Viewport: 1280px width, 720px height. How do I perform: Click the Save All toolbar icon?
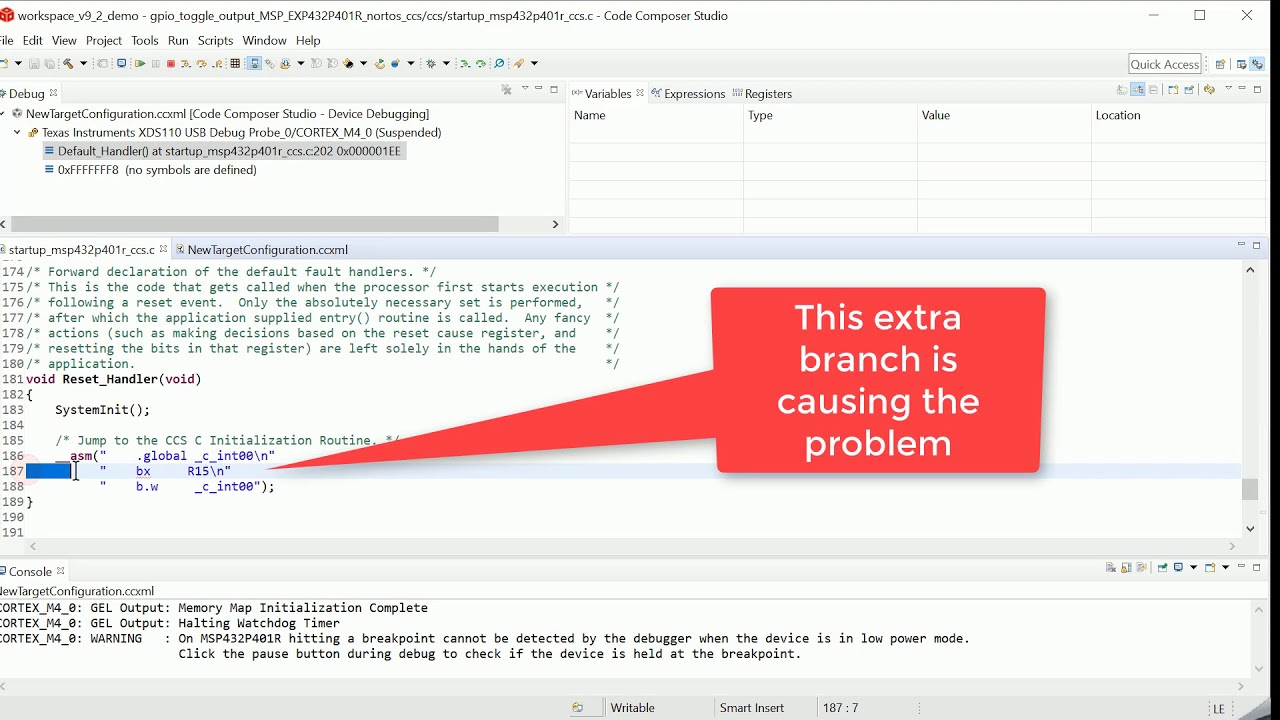(x=49, y=63)
